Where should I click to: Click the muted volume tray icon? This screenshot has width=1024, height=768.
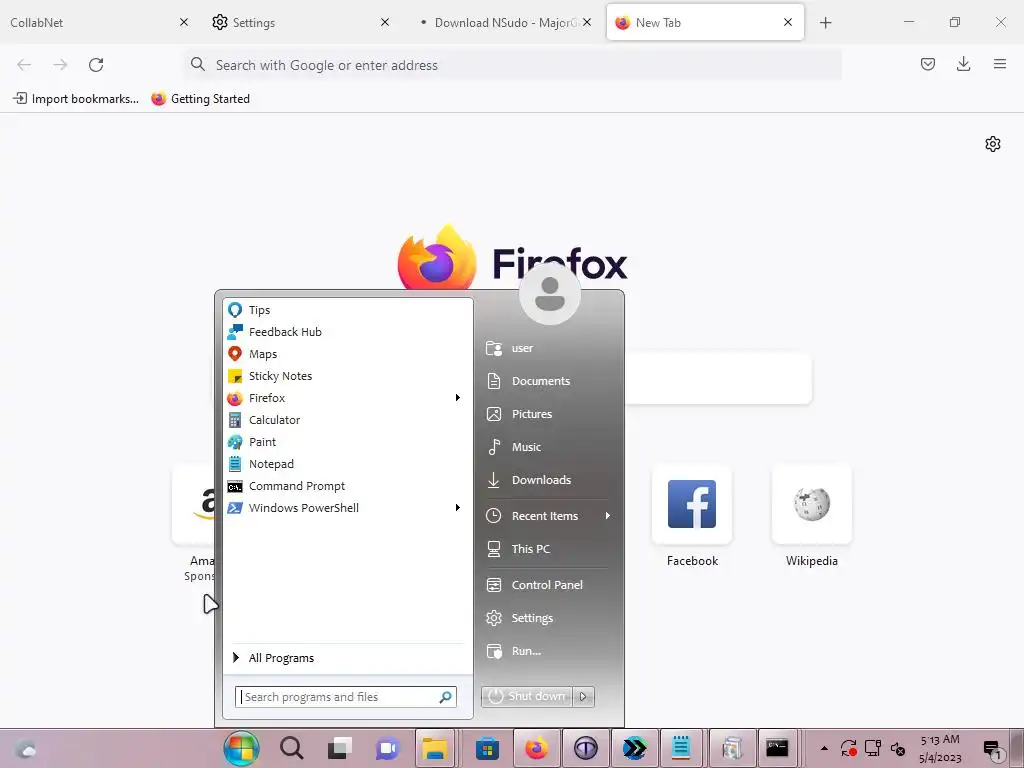pos(898,748)
